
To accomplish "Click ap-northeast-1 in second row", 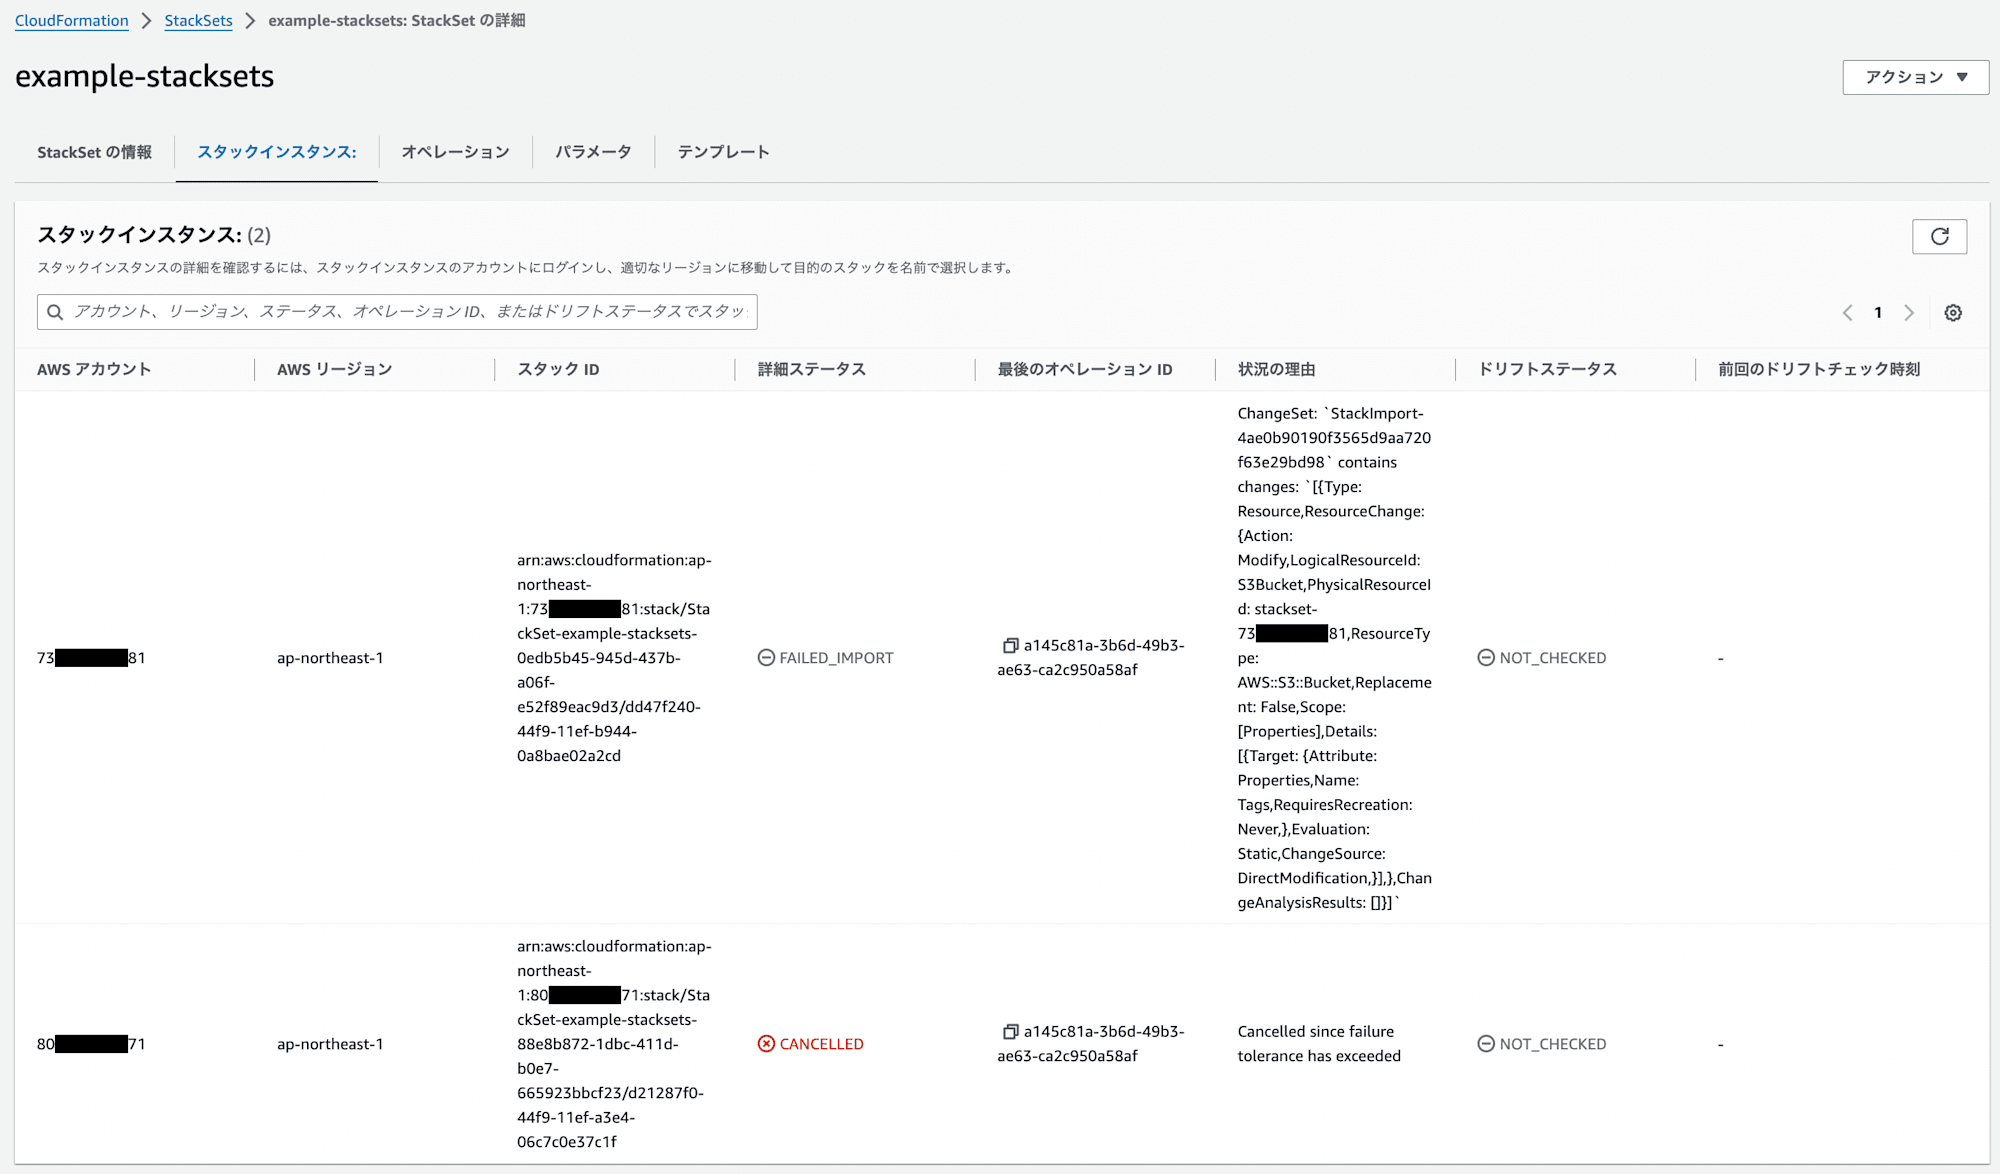I will [x=330, y=1044].
